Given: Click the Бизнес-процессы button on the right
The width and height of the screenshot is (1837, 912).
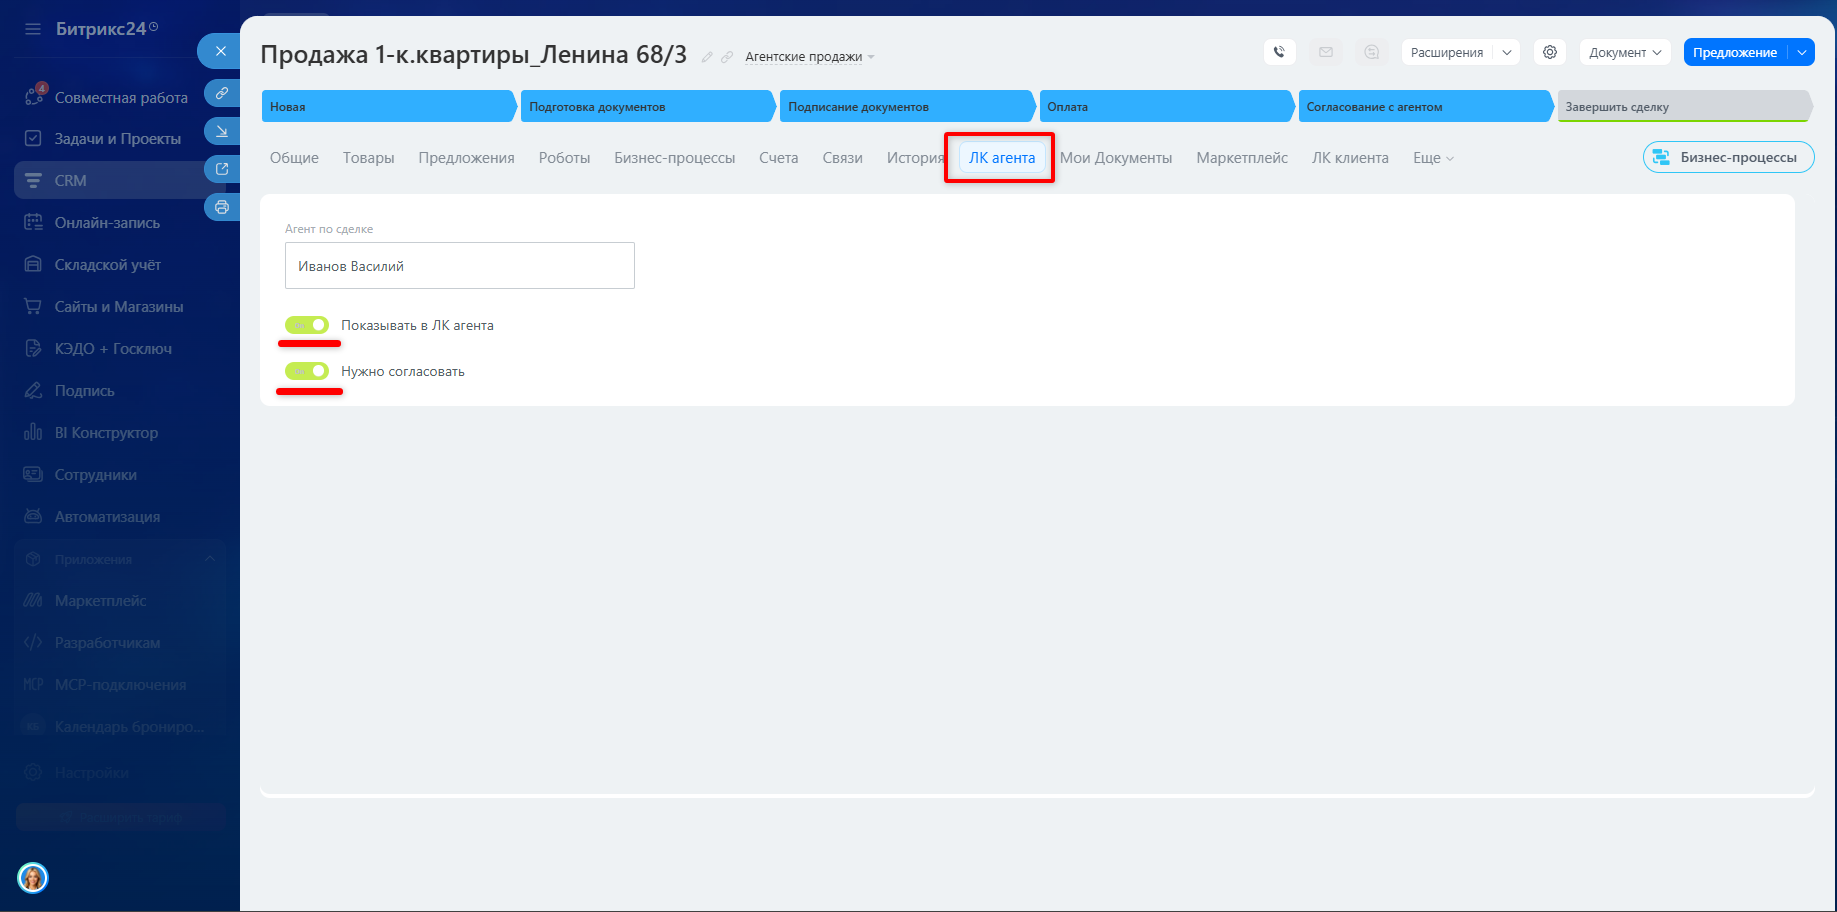Looking at the screenshot, I should [x=1728, y=157].
